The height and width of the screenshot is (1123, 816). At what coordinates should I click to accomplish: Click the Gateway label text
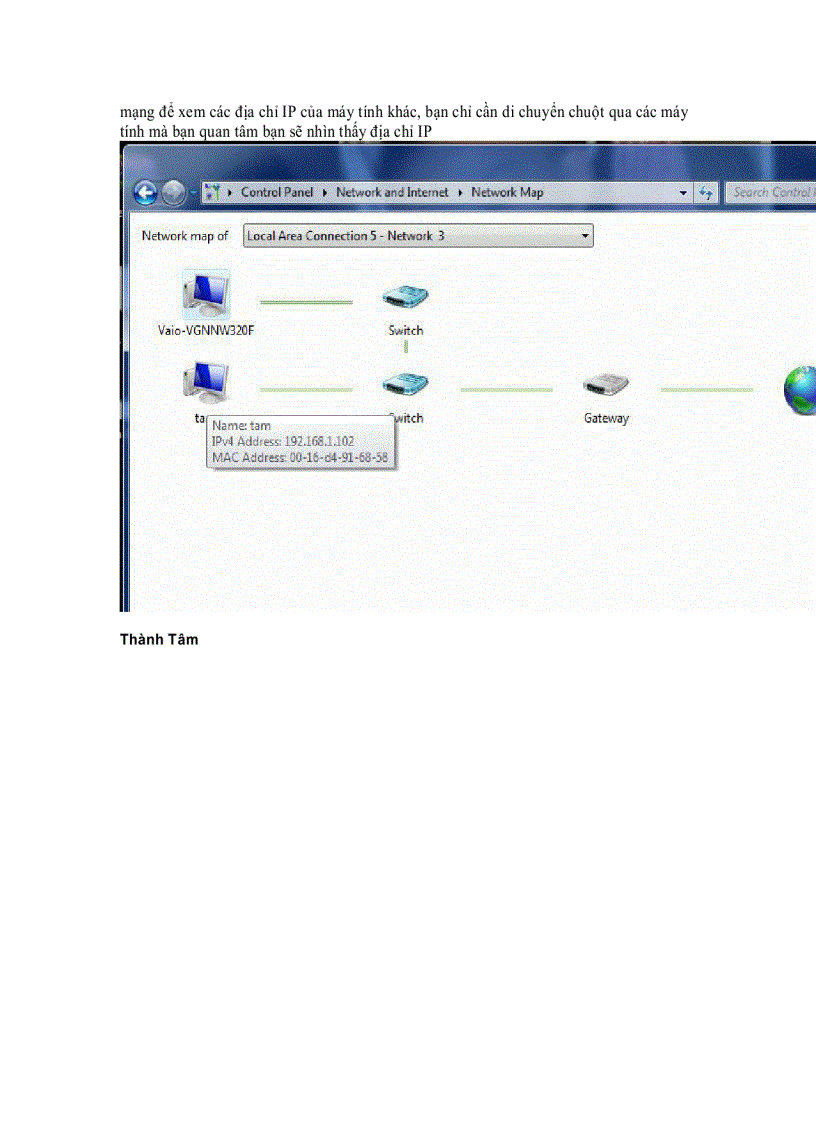pyautogui.click(x=605, y=417)
